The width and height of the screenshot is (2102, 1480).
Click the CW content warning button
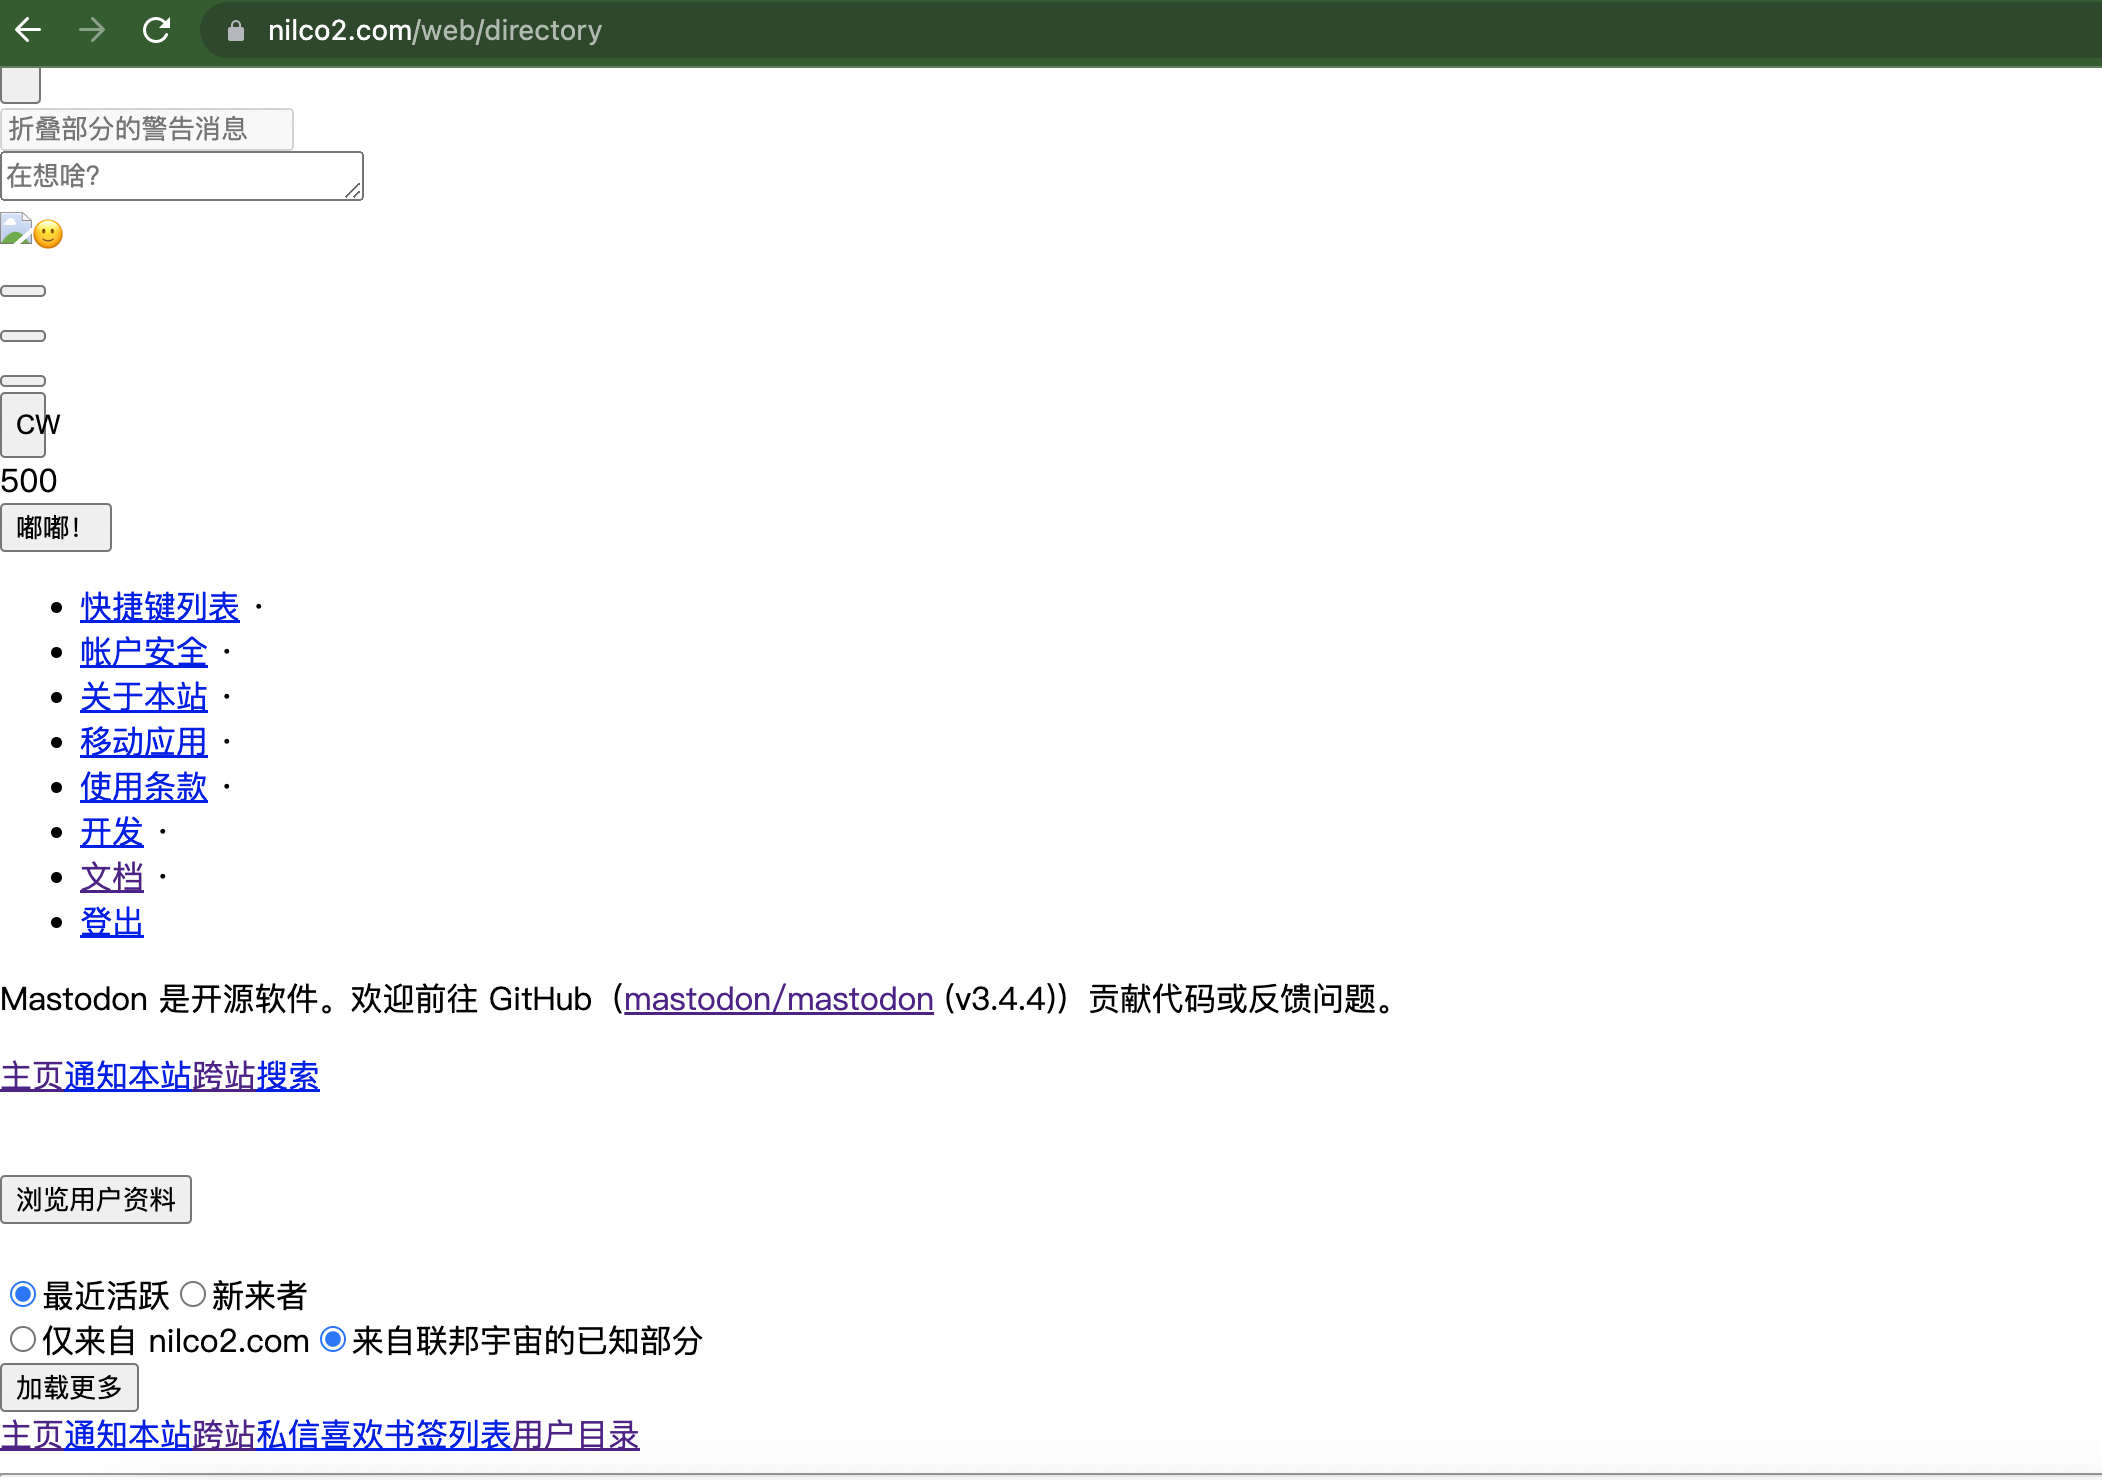click(24, 424)
